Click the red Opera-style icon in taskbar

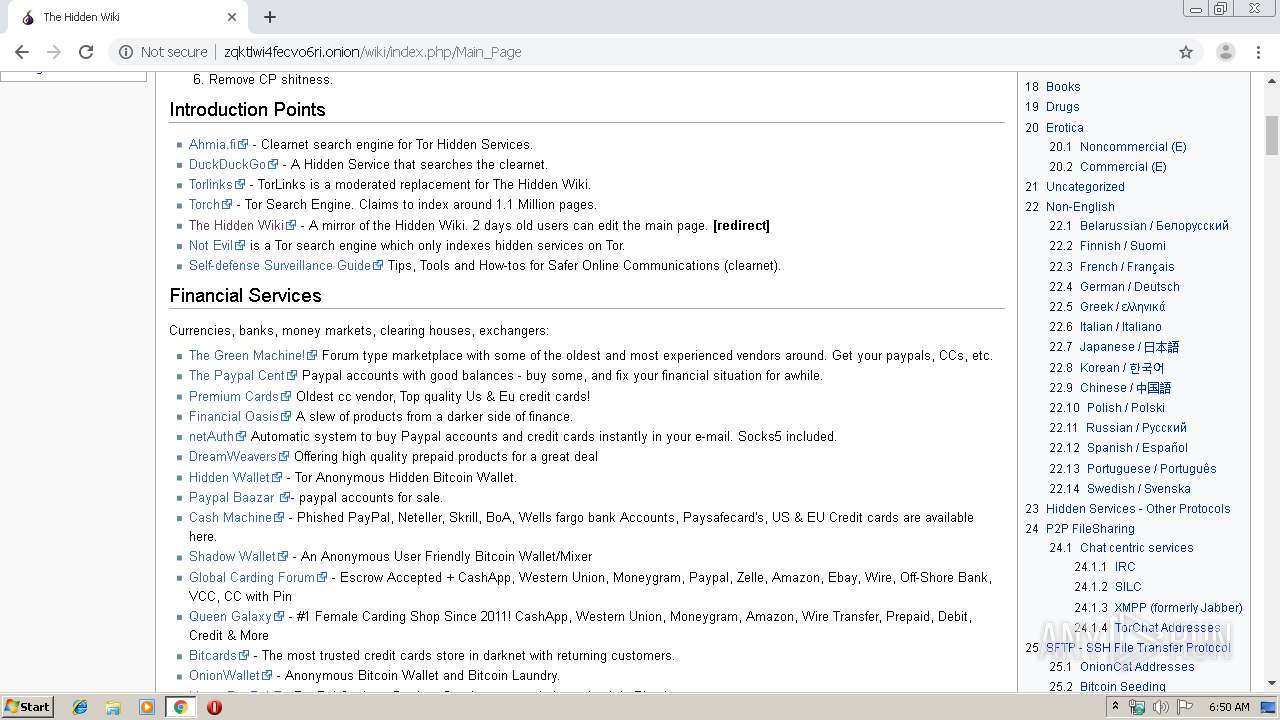point(214,707)
